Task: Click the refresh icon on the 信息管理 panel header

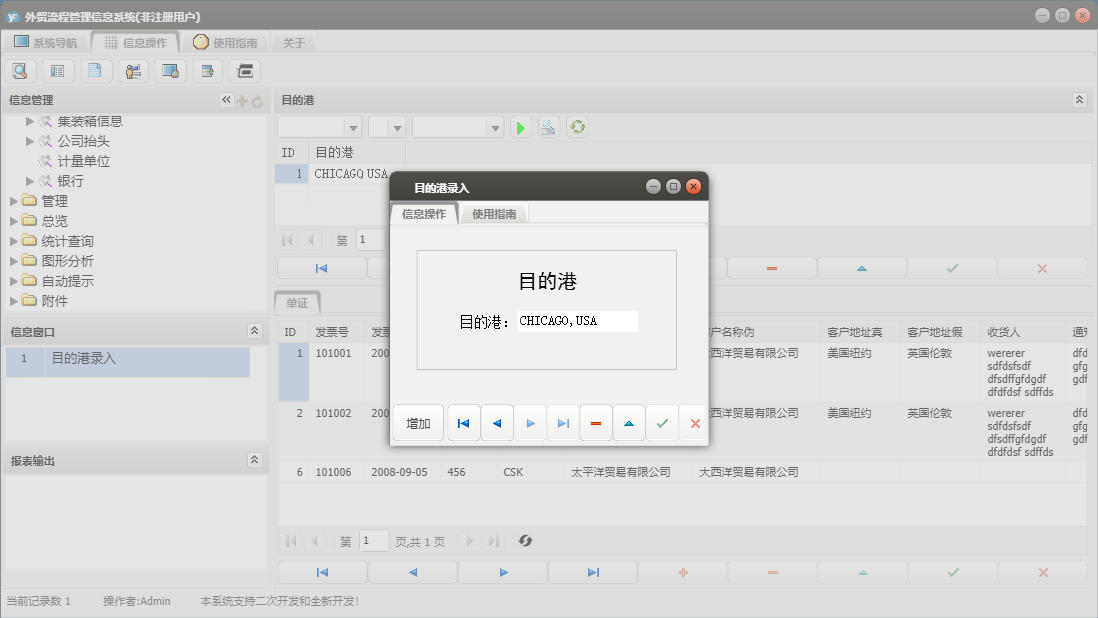Action: [256, 99]
